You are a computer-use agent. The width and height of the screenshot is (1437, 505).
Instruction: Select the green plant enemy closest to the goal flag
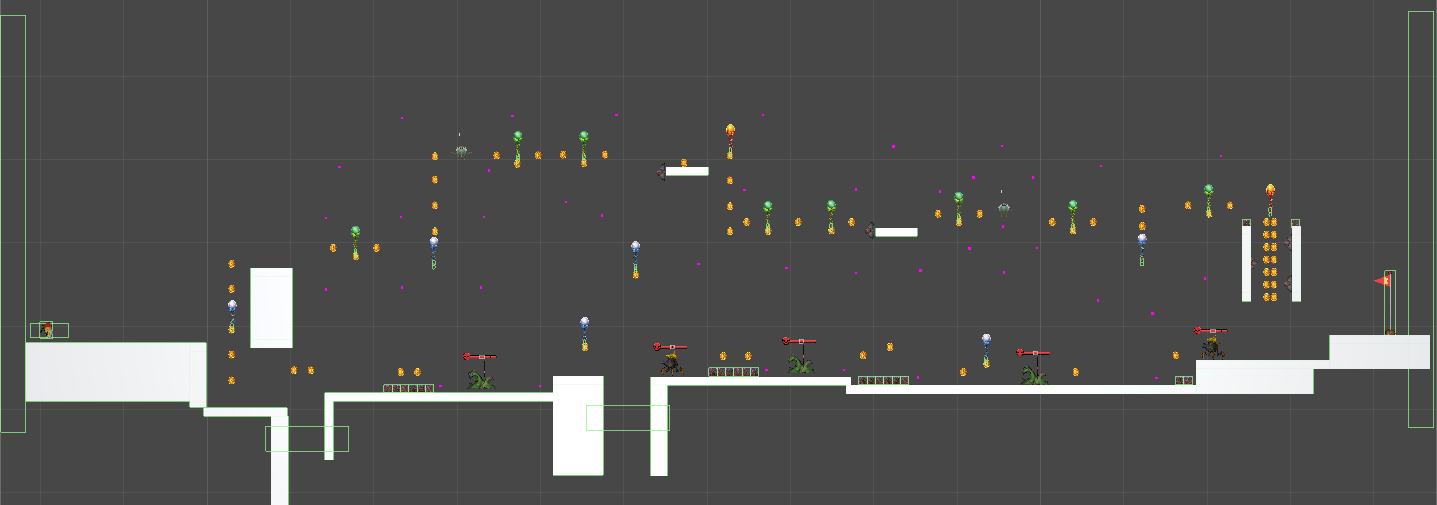point(1034,375)
